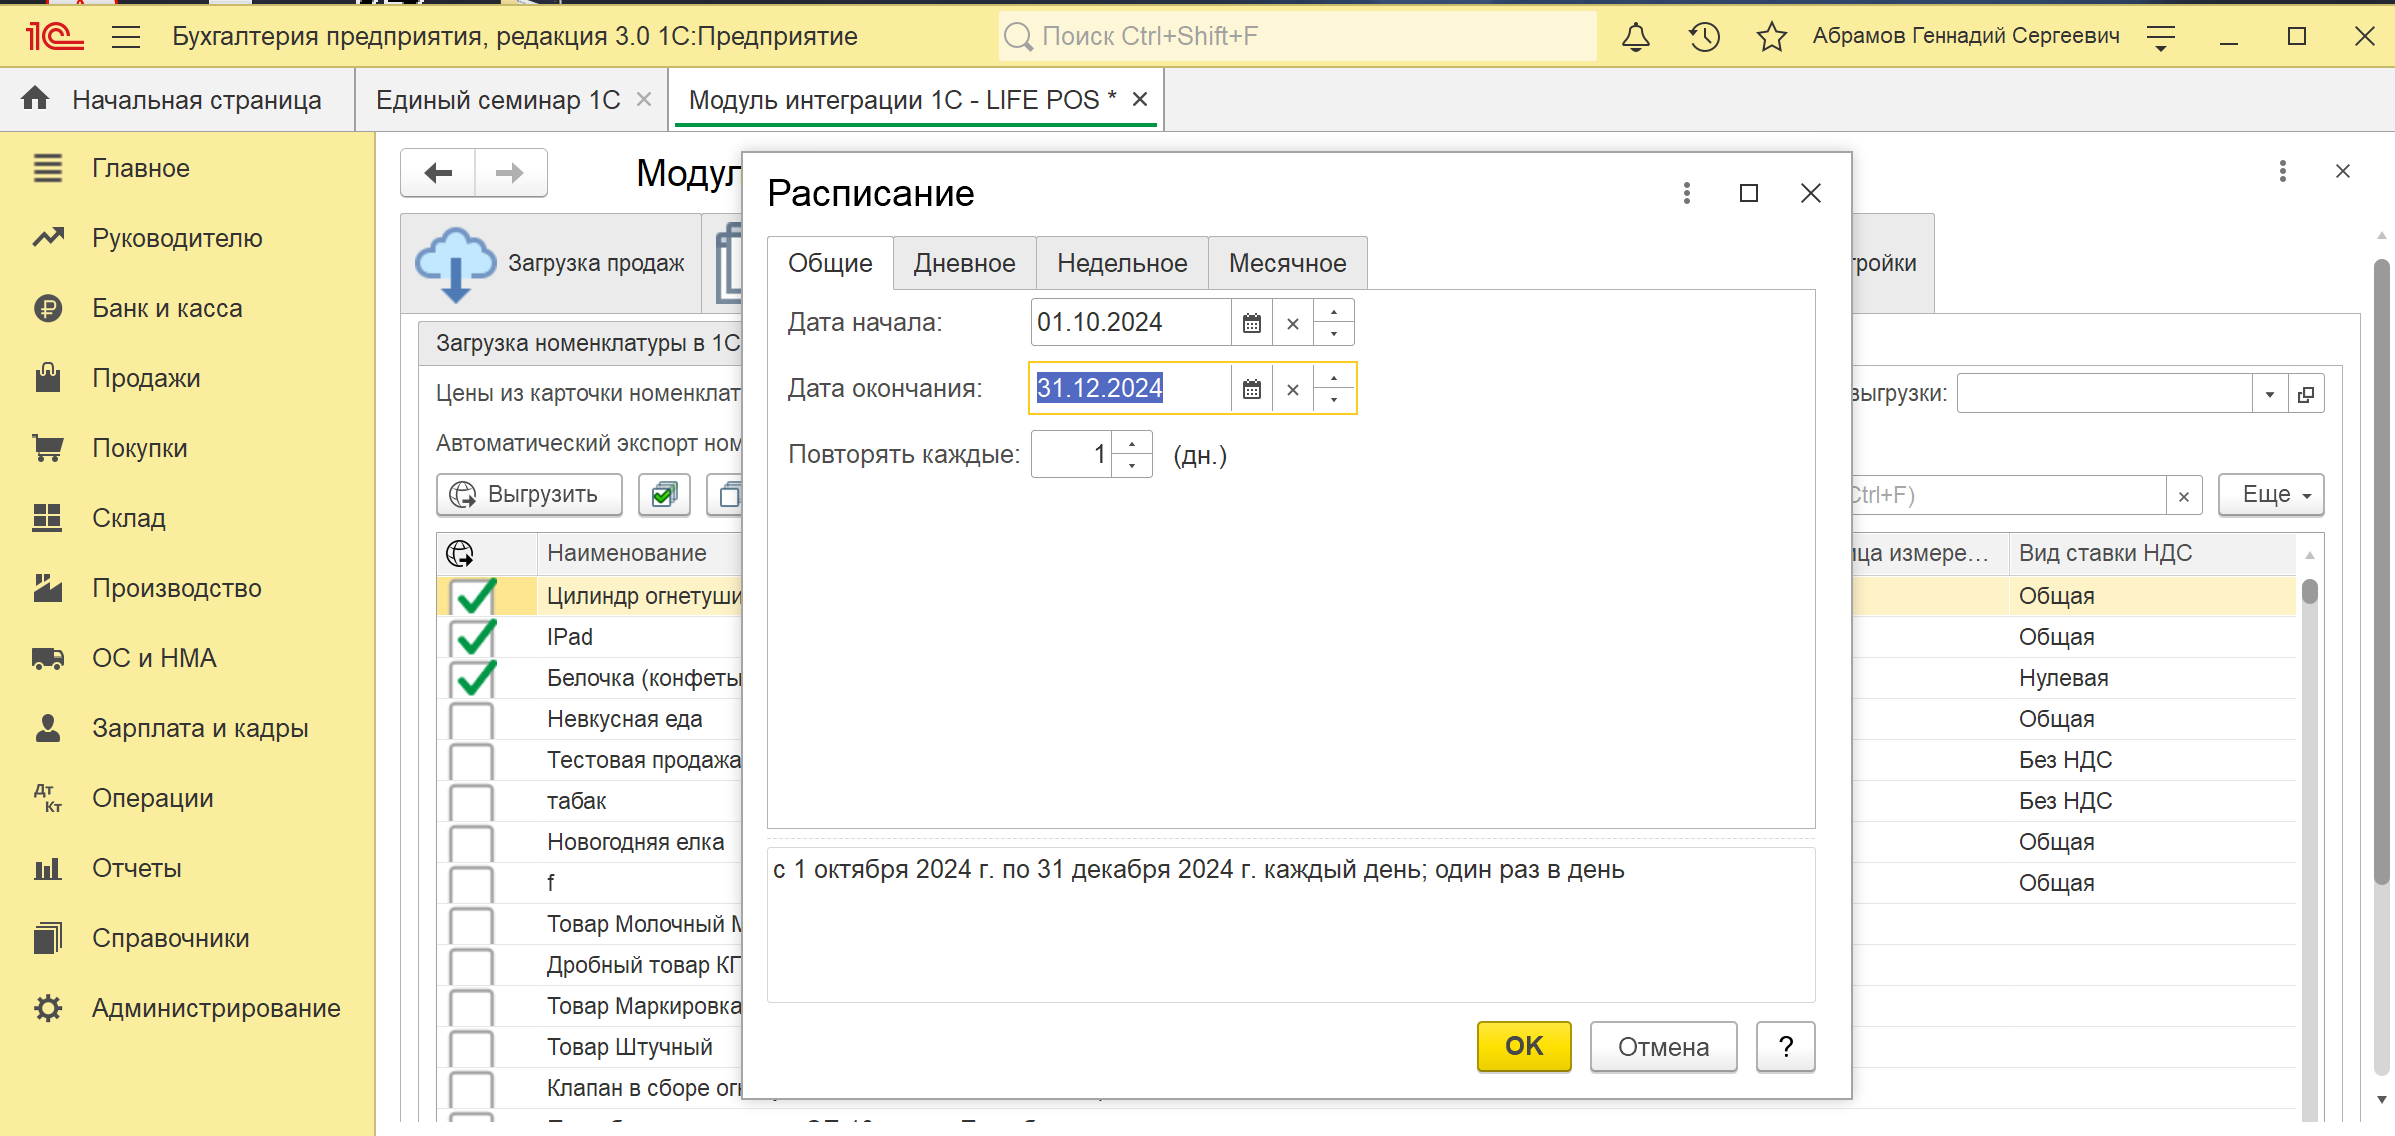Viewport: 2395px width, 1136px height.
Task: Open the Главное section
Action: click(x=141, y=168)
